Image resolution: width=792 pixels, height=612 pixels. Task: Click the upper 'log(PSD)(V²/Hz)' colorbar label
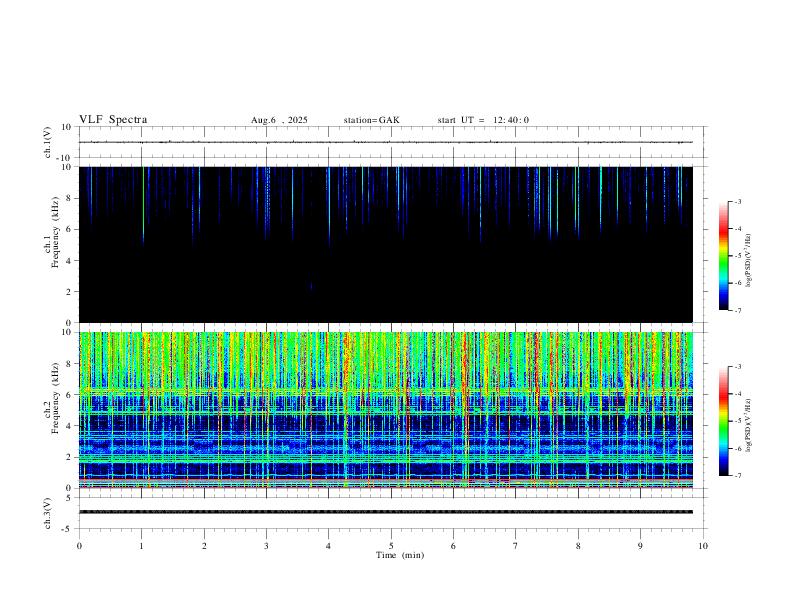748,260
